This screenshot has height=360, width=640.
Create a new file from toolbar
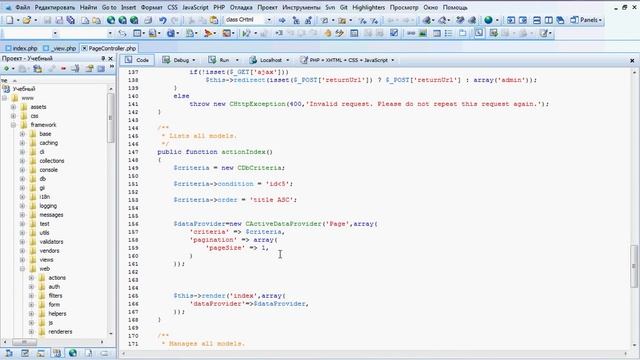9,20
